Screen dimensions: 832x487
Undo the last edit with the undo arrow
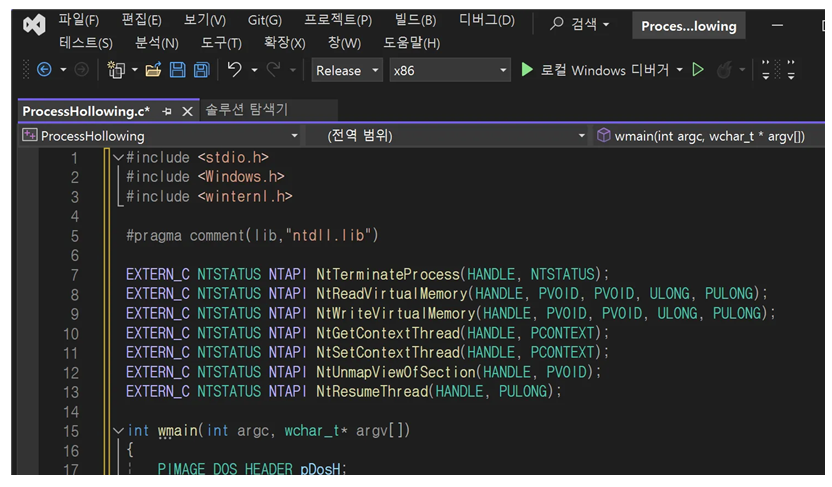(x=235, y=70)
